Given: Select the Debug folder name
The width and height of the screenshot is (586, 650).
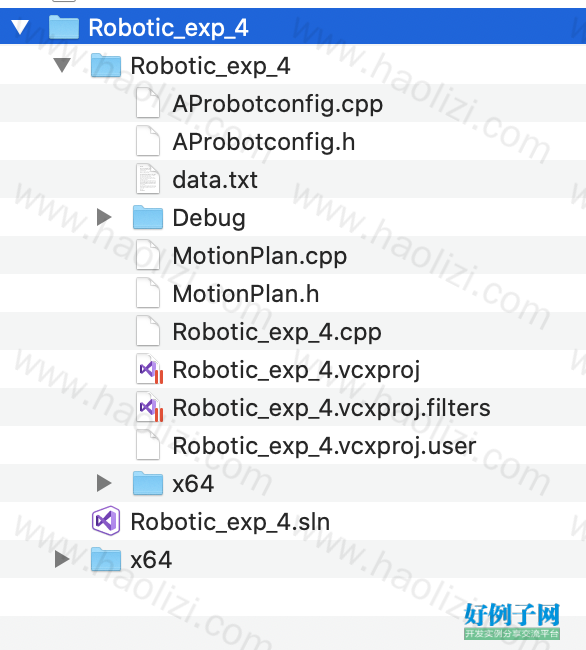Looking at the screenshot, I should point(209,218).
